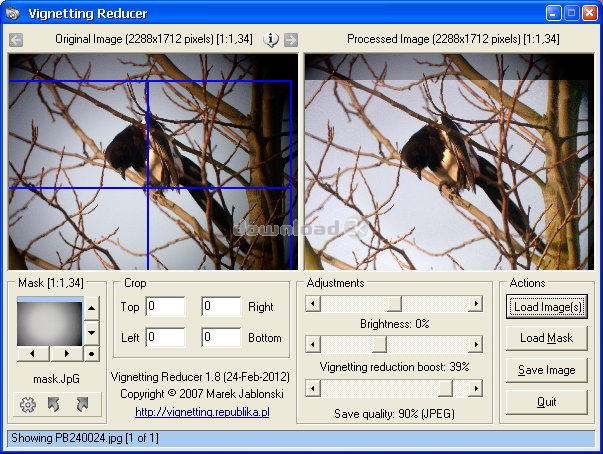603x454 pixels.
Task: Center mask using dot button
Action: 92,354
